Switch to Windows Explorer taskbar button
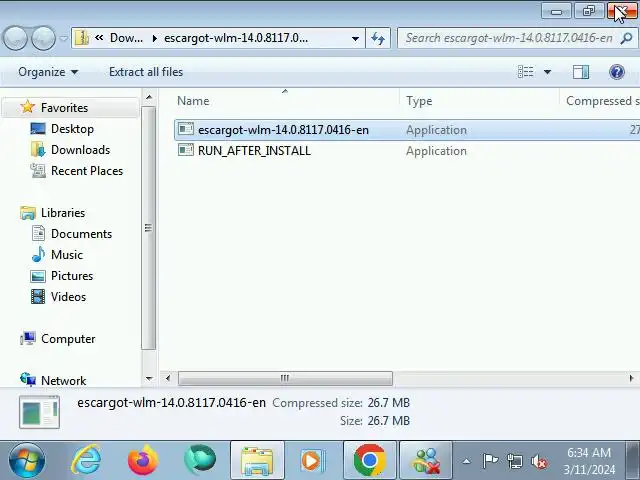 coord(257,460)
